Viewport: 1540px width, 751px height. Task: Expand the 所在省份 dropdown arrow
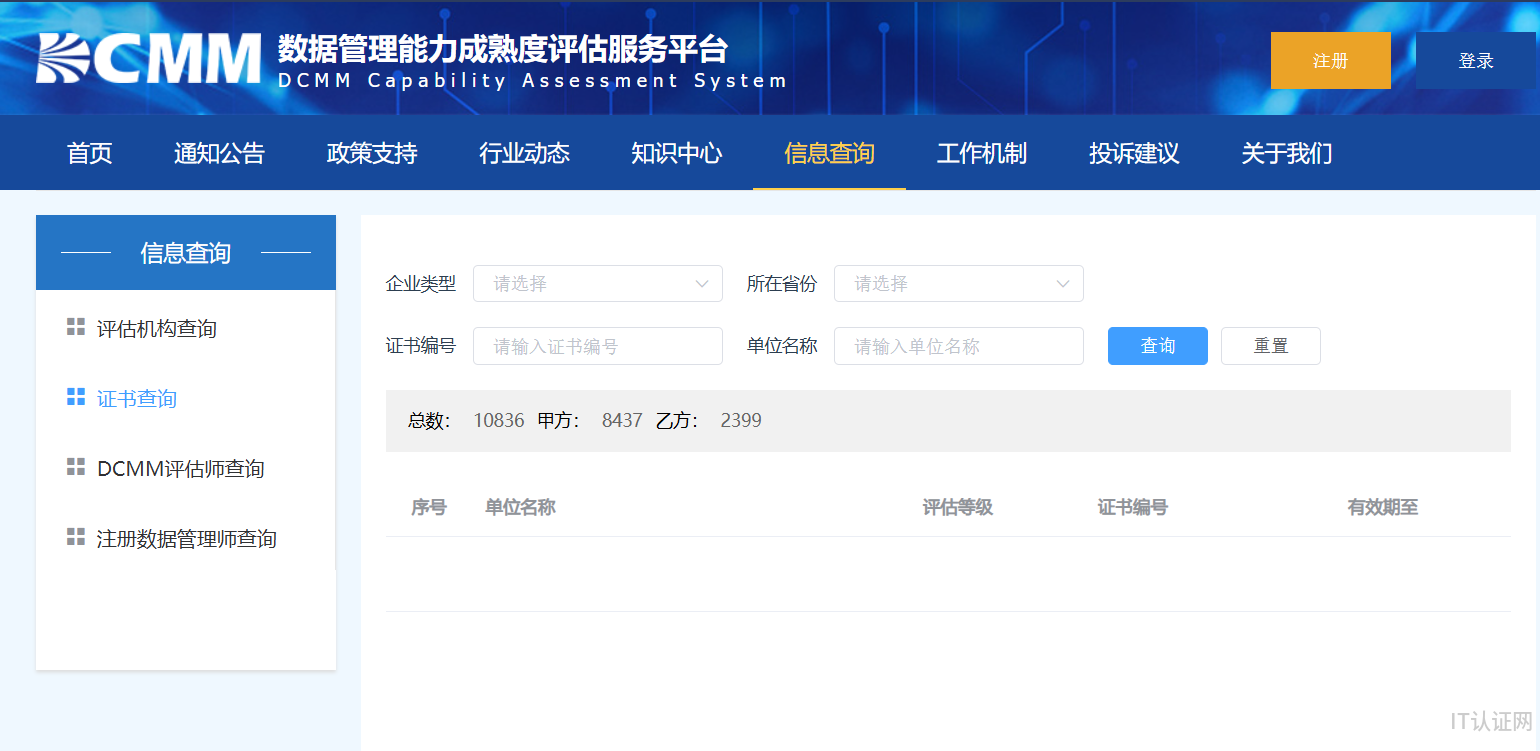click(1063, 284)
